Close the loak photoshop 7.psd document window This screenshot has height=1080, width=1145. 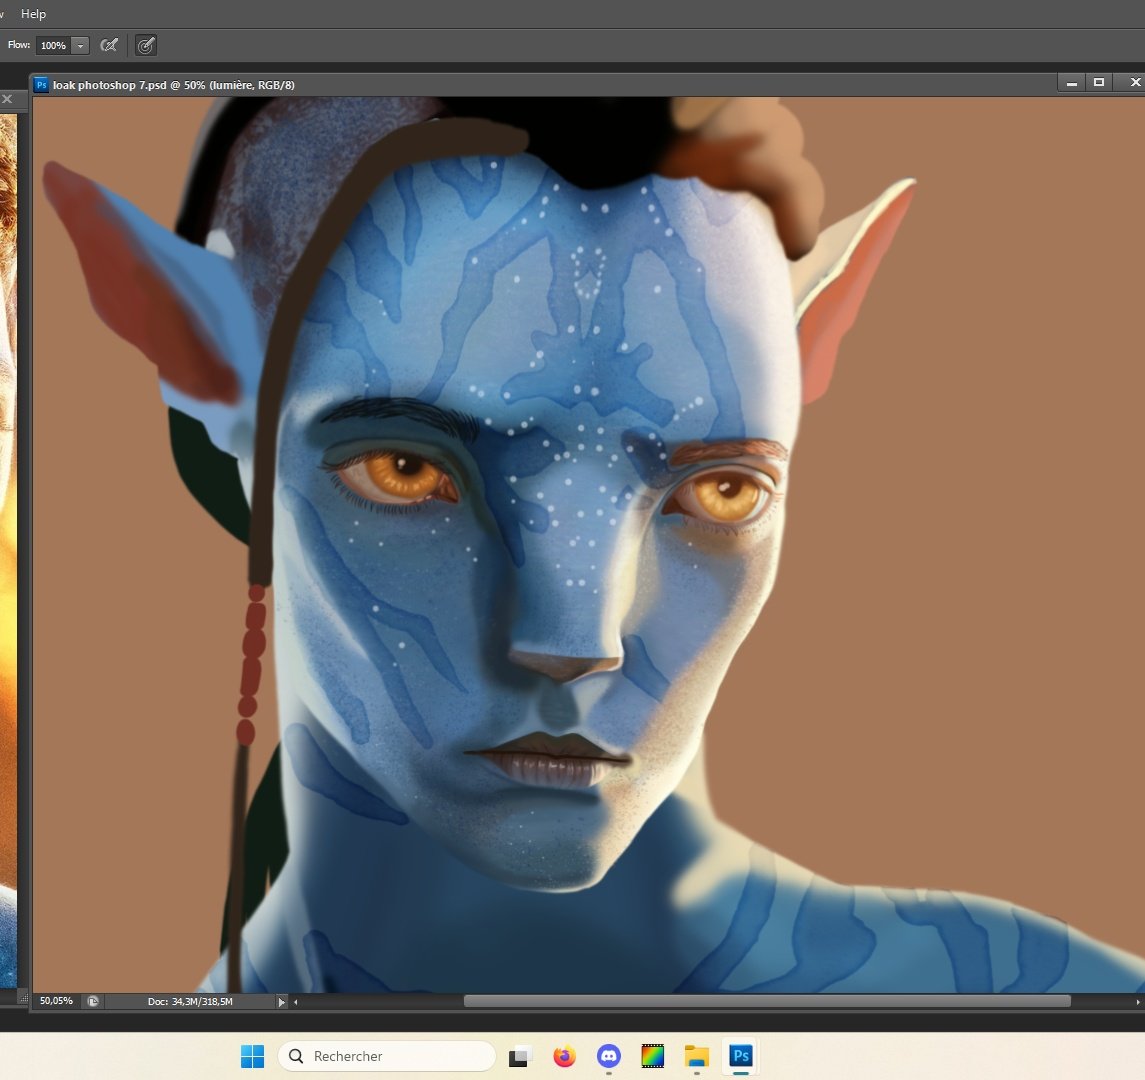point(1134,83)
